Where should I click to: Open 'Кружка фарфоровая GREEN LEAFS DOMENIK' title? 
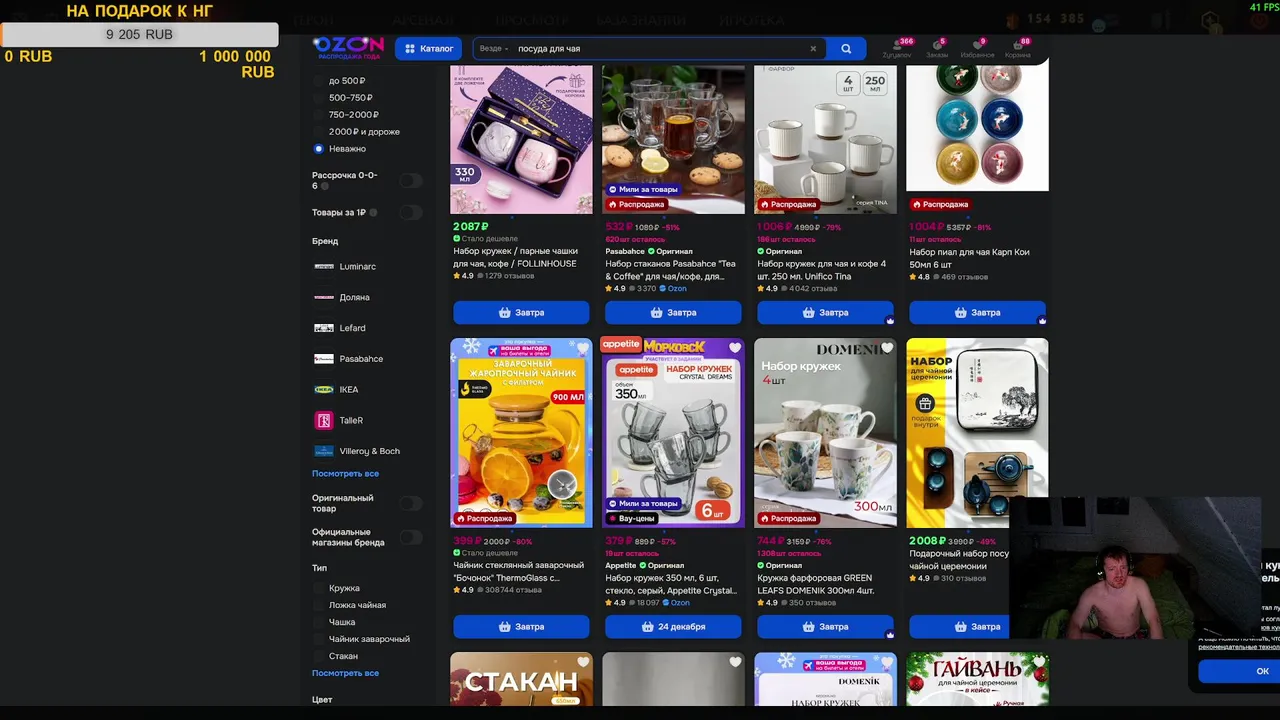[x=816, y=584]
